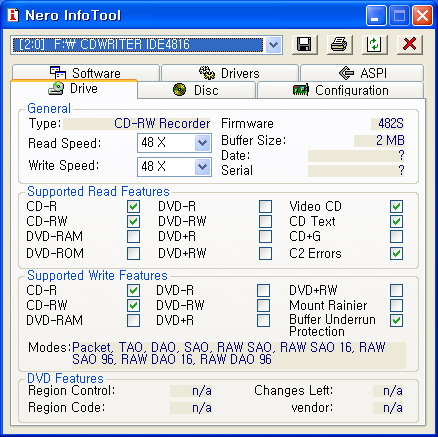
Task: Click the floppy disk save icon
Action: coord(304,44)
